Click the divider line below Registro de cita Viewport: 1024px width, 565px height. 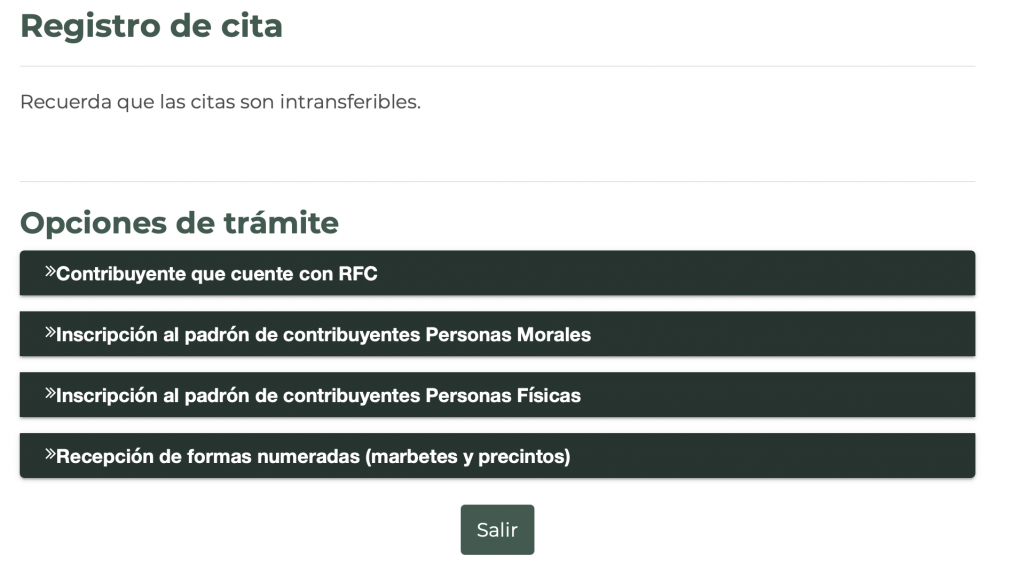497,66
